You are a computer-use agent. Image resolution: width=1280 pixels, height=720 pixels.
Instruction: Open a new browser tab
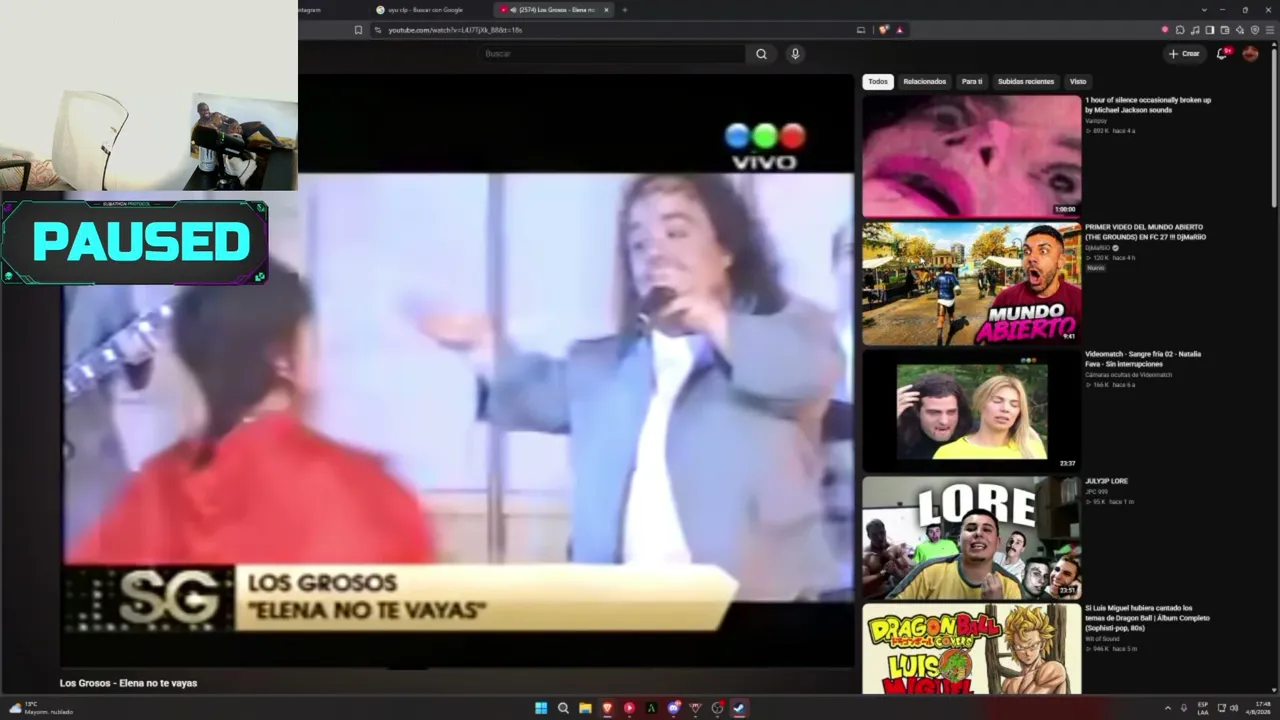coord(625,10)
